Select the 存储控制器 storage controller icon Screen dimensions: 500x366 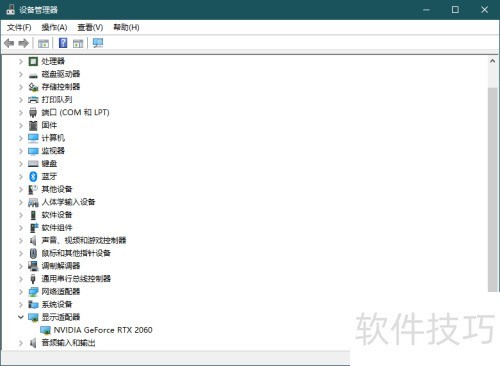point(33,87)
